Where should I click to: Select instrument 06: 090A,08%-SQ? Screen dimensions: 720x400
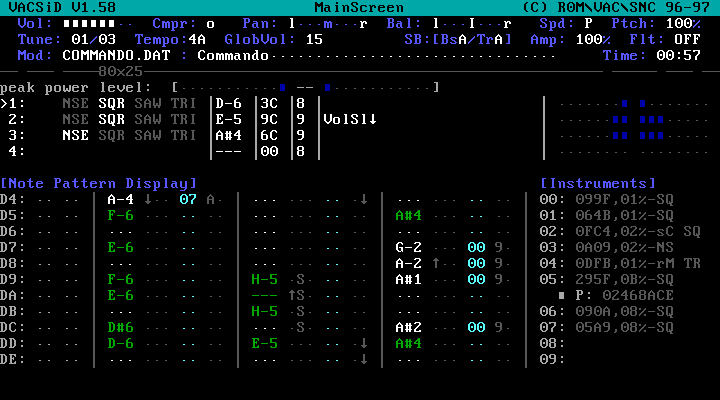tap(607, 311)
